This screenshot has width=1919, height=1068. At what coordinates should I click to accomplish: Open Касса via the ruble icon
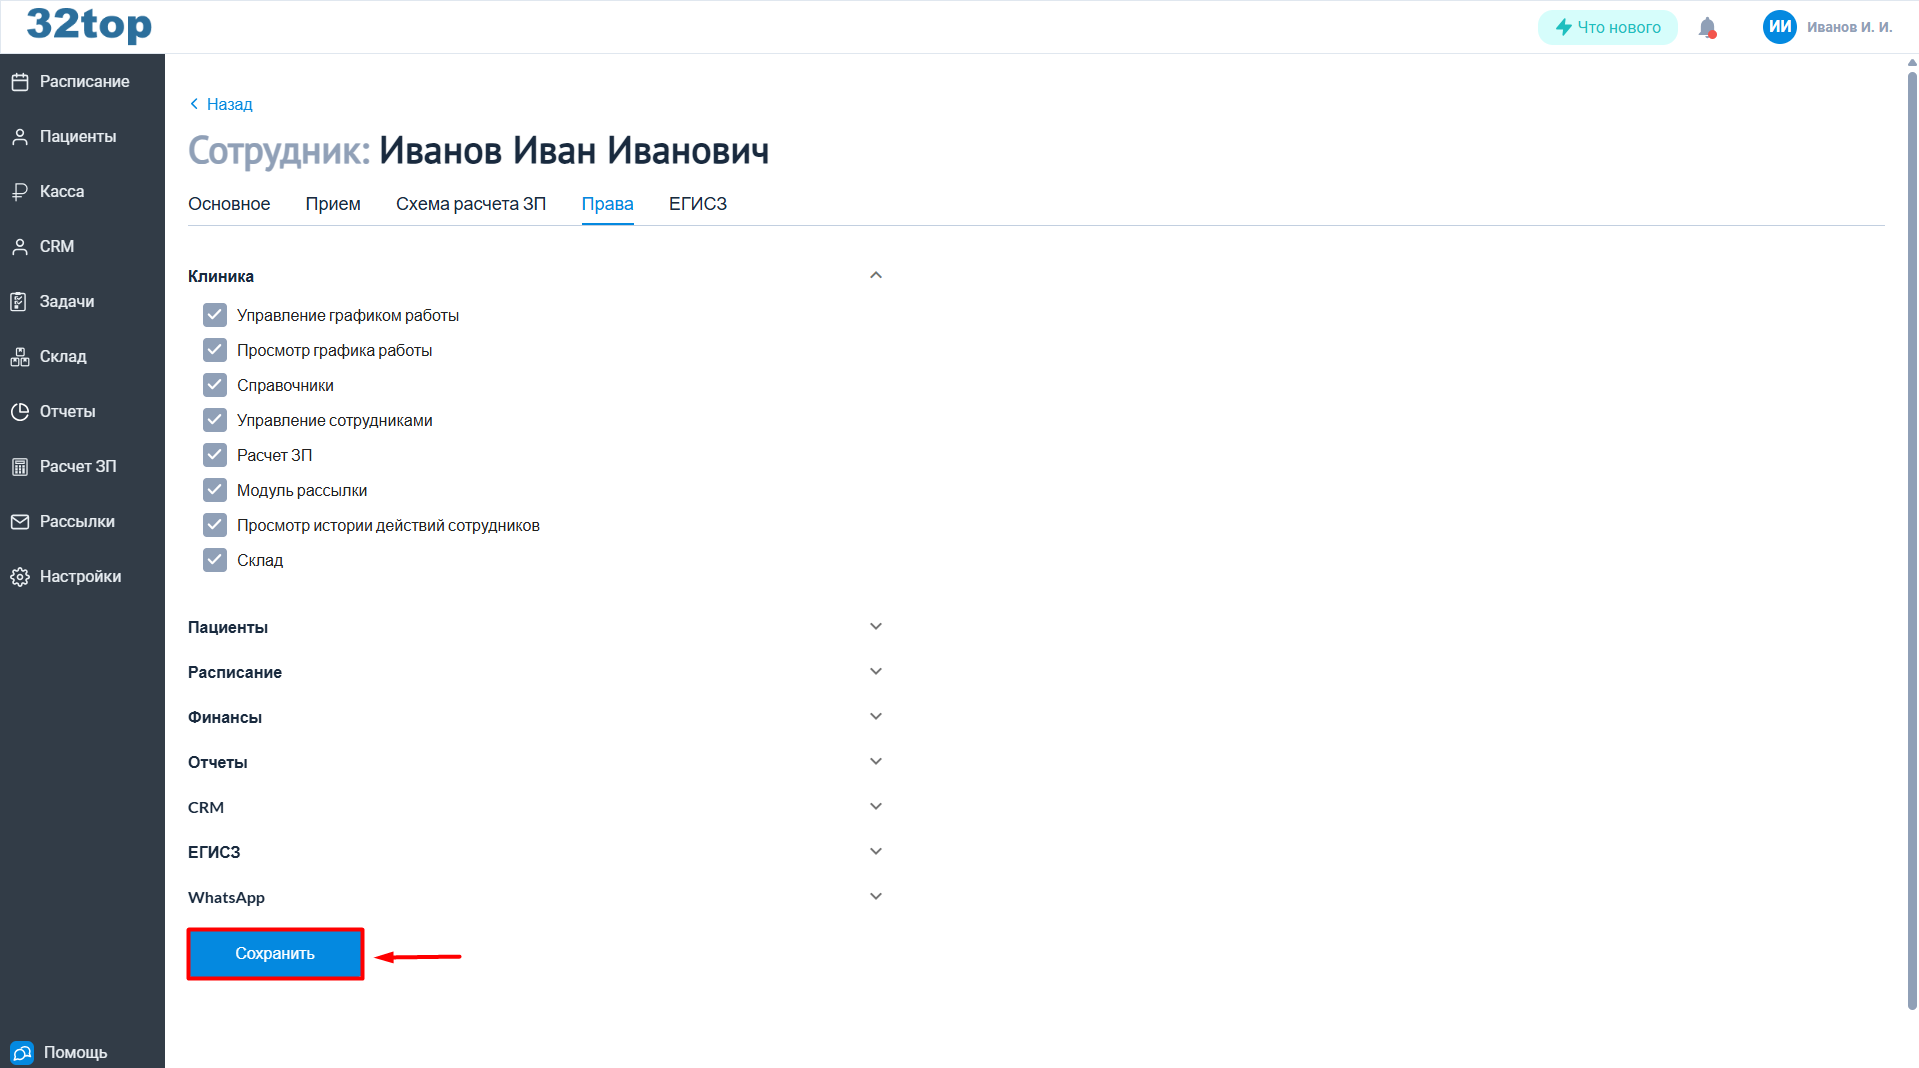20,192
